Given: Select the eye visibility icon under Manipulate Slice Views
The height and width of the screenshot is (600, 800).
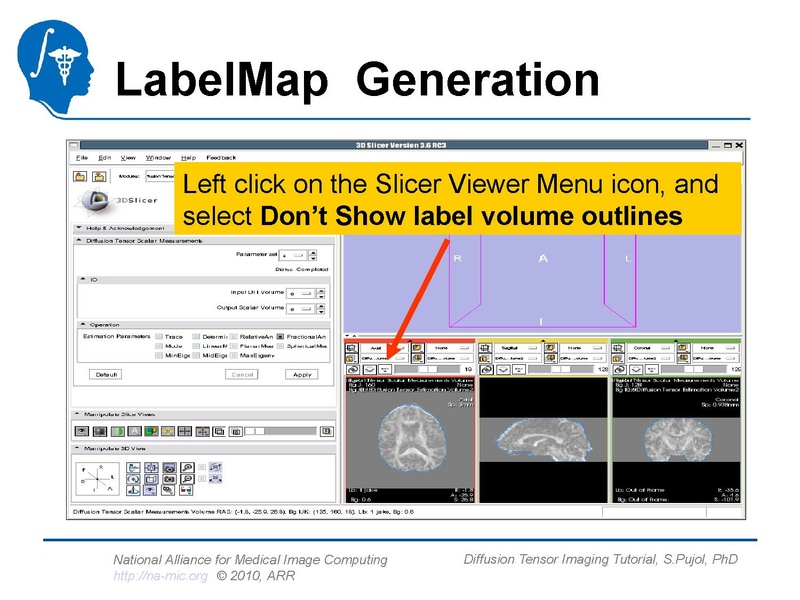Looking at the screenshot, I should pos(82,429).
